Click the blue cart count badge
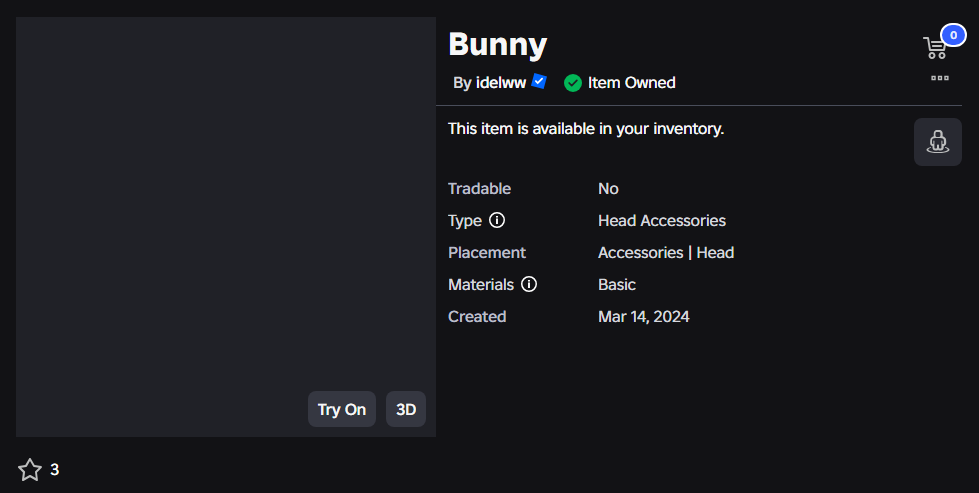Image resolution: width=979 pixels, height=493 pixels. pyautogui.click(x=953, y=36)
